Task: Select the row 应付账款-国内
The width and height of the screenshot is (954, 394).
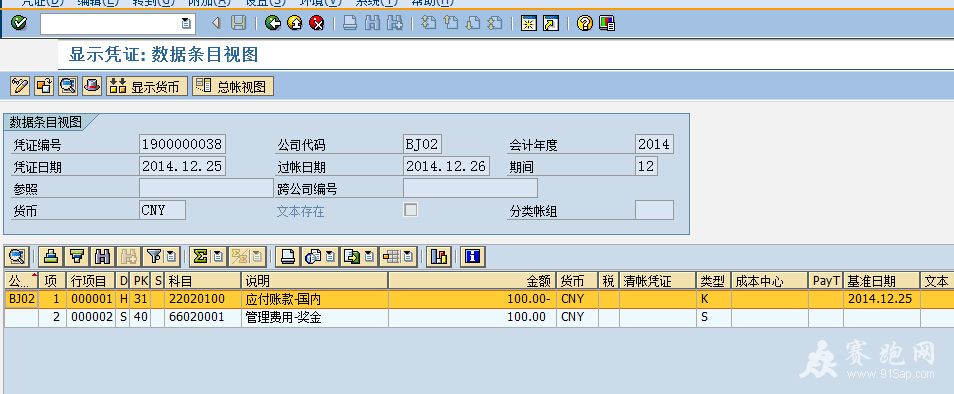Action: click(479, 299)
